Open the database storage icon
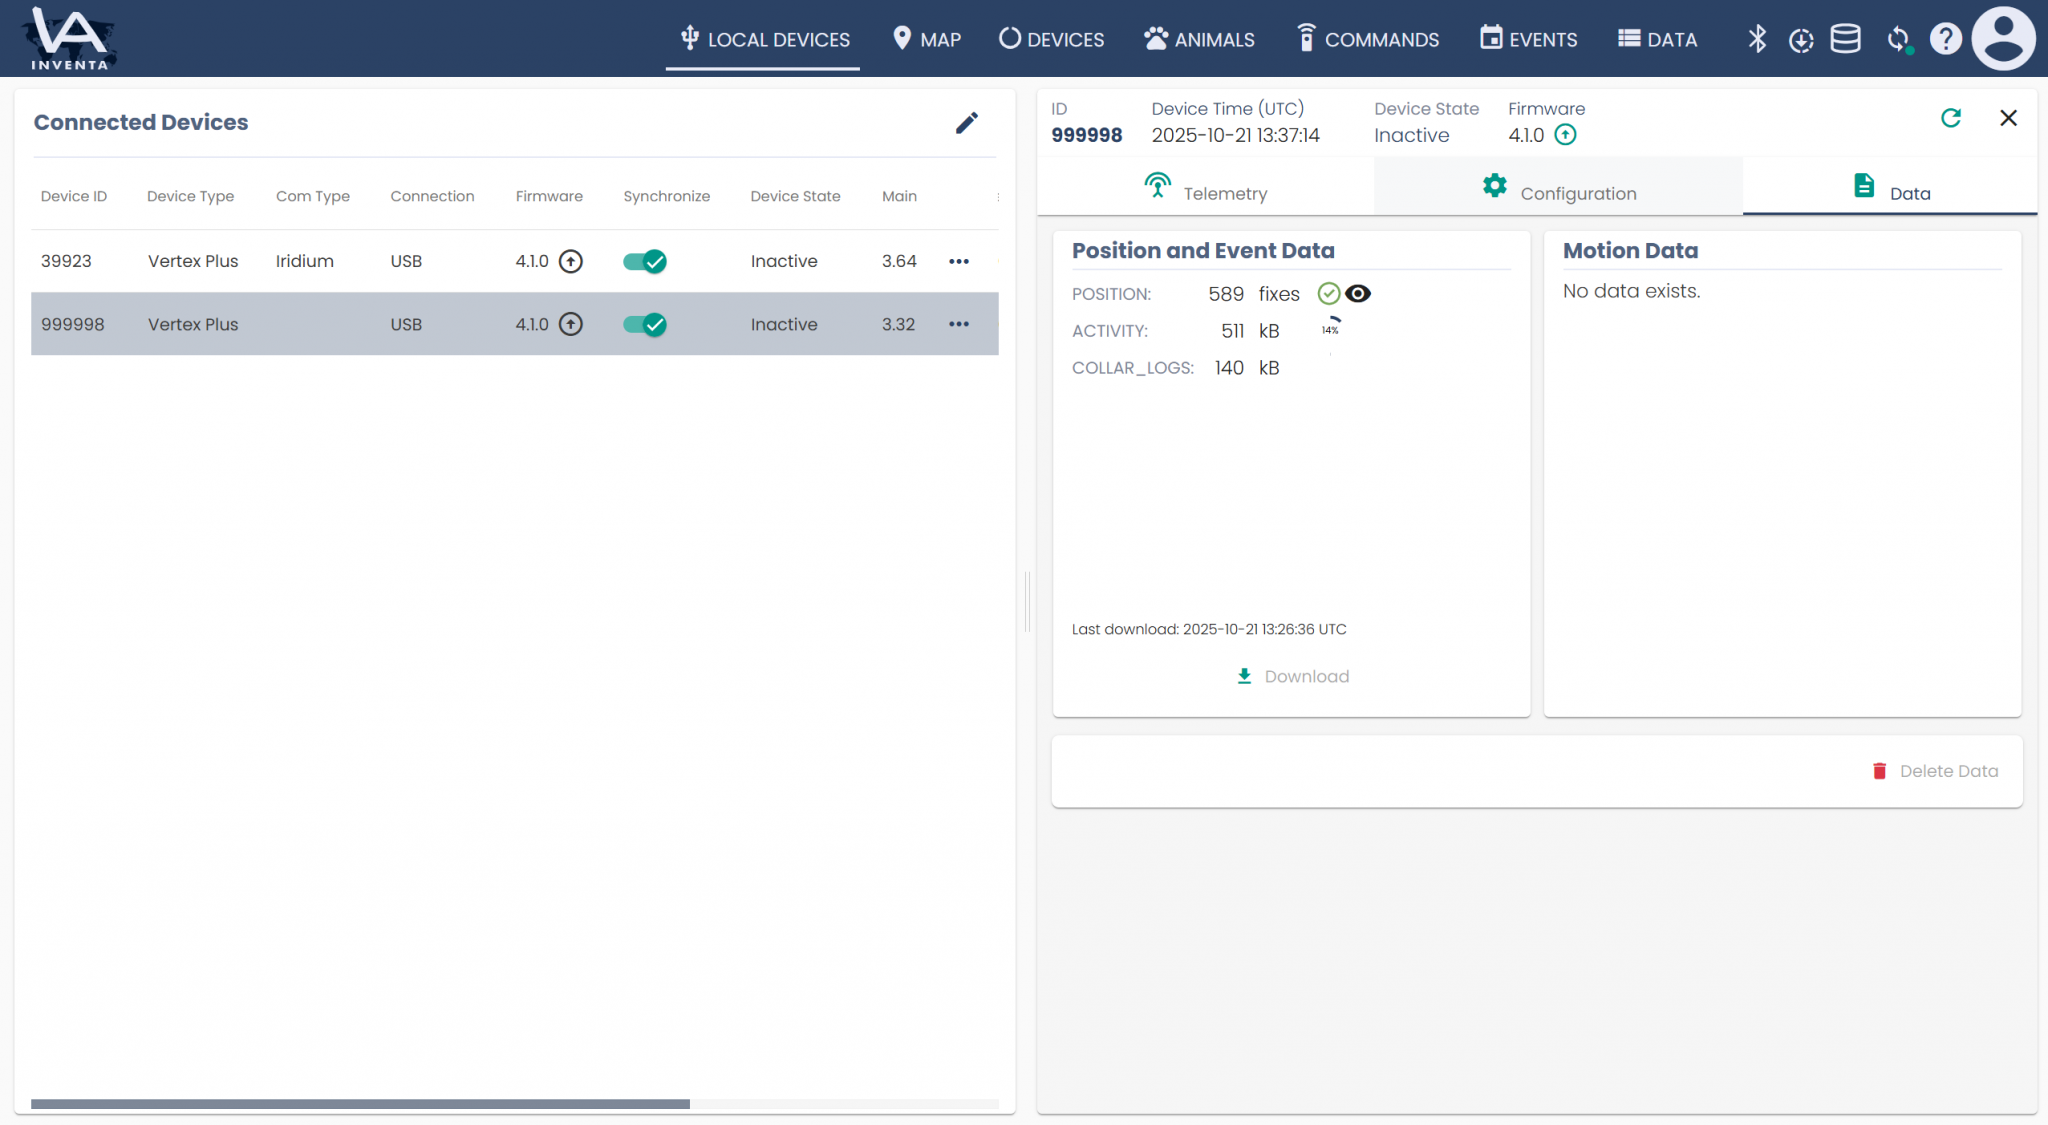 coord(1845,39)
